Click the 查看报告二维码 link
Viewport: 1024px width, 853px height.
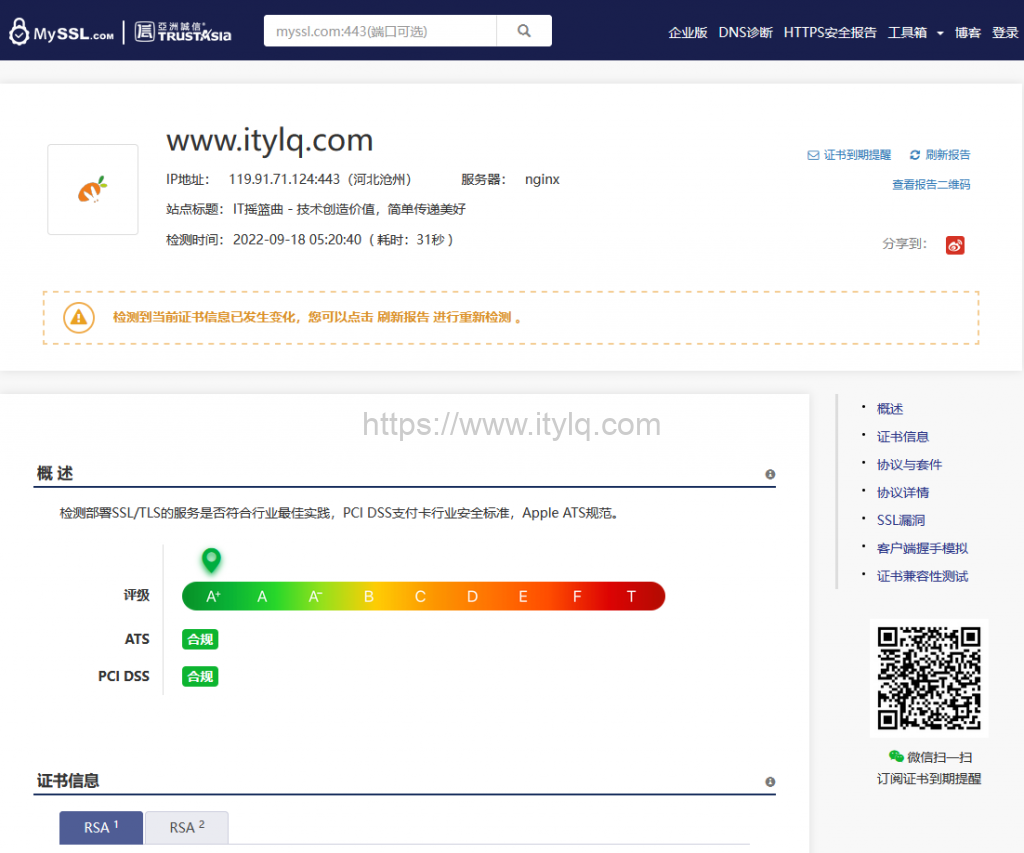pos(930,185)
